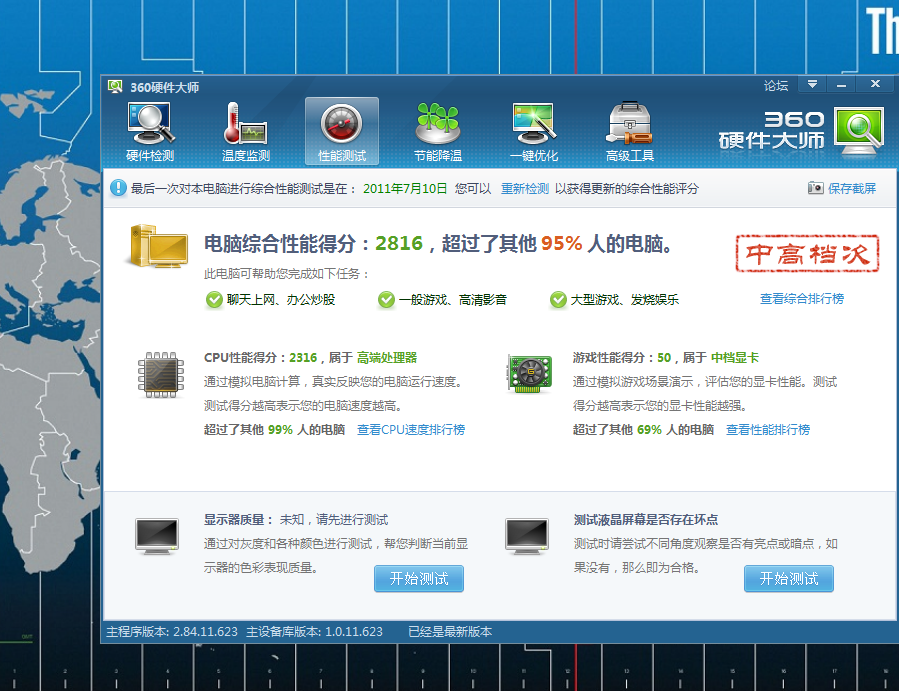Click the game score 50 value
This screenshot has height=691, width=899.
pyautogui.click(x=664, y=358)
